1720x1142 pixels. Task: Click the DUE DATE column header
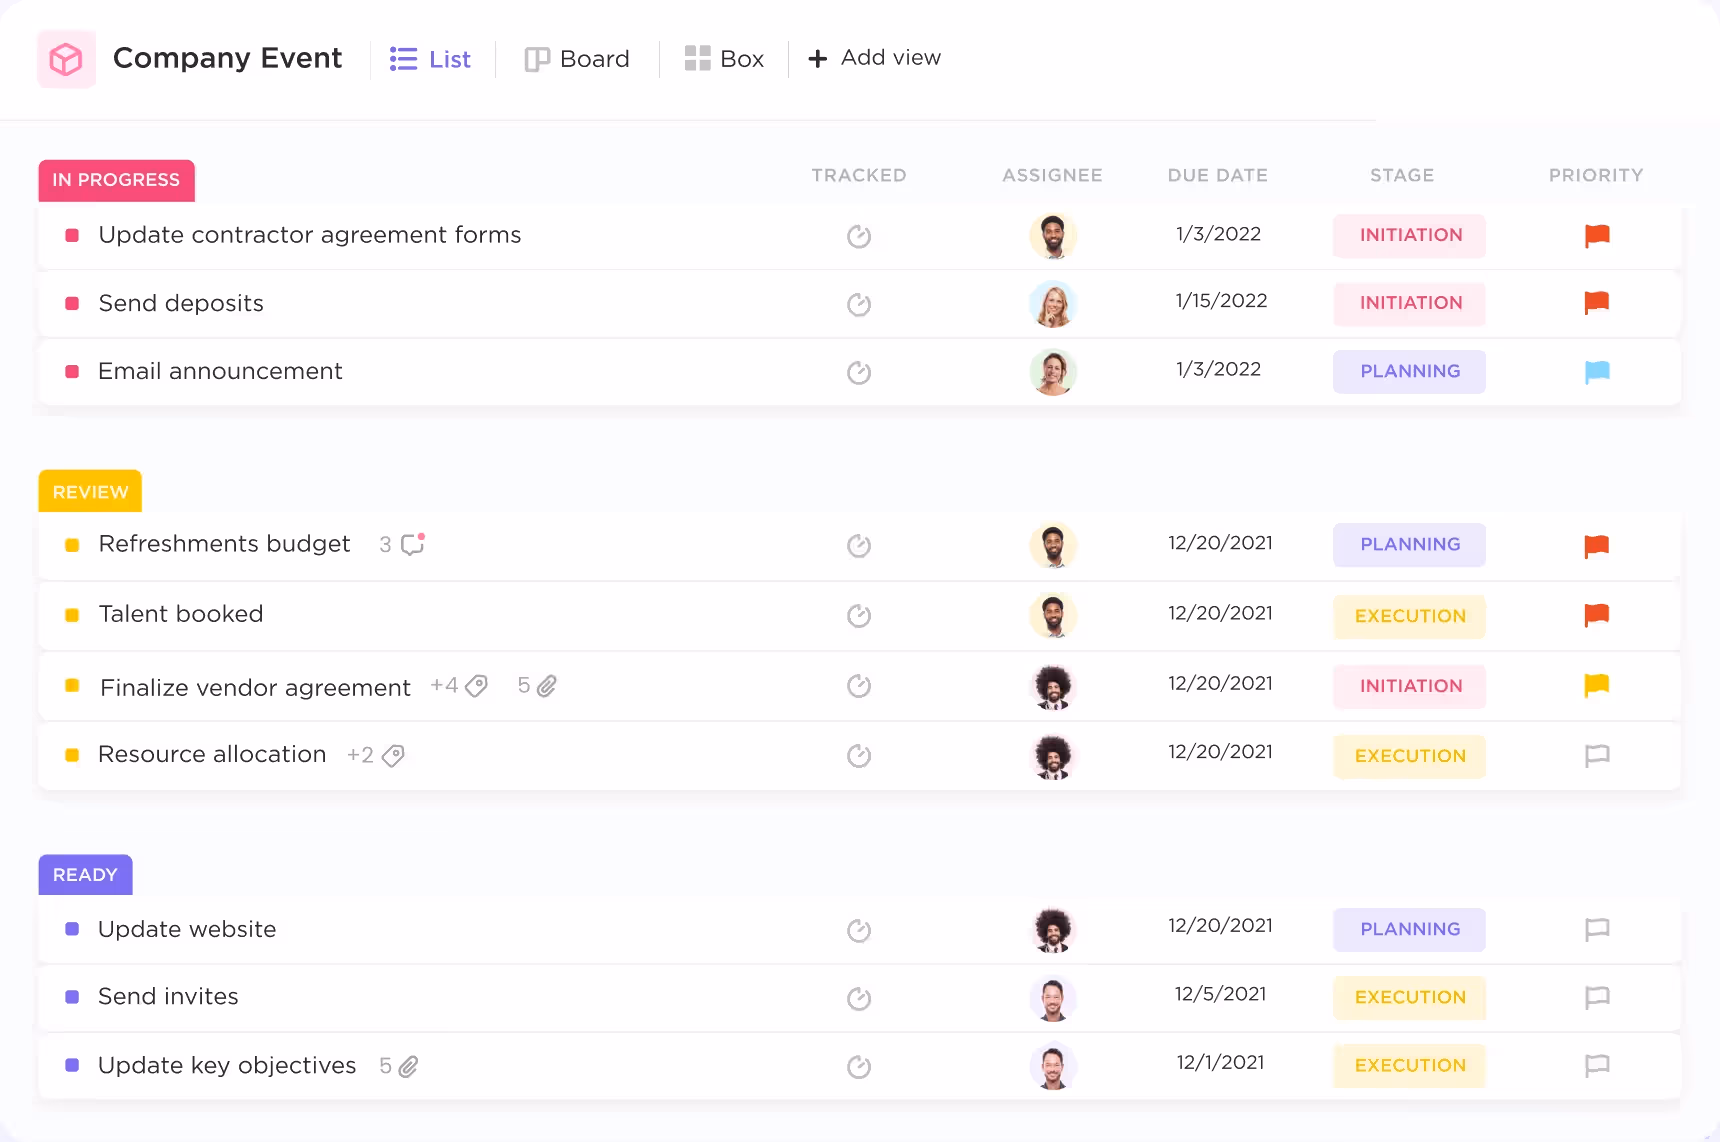1218,175
